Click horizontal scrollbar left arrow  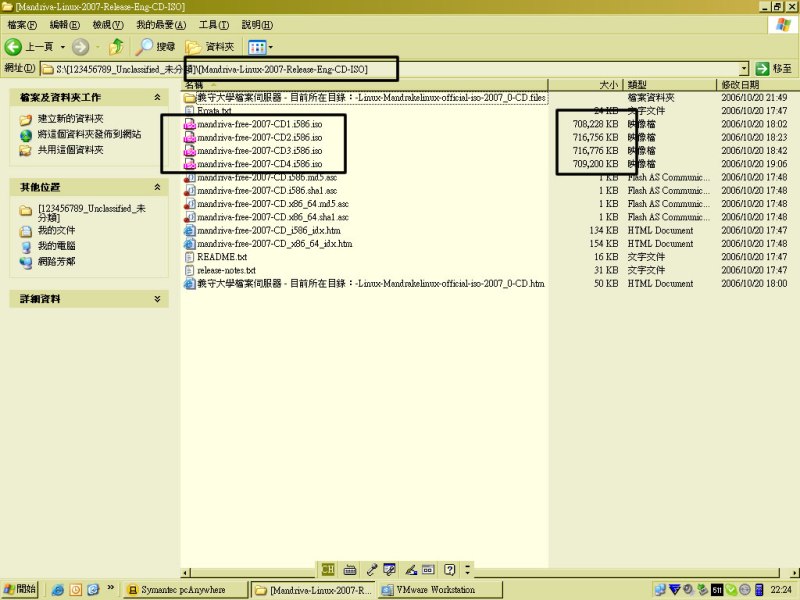(186, 572)
